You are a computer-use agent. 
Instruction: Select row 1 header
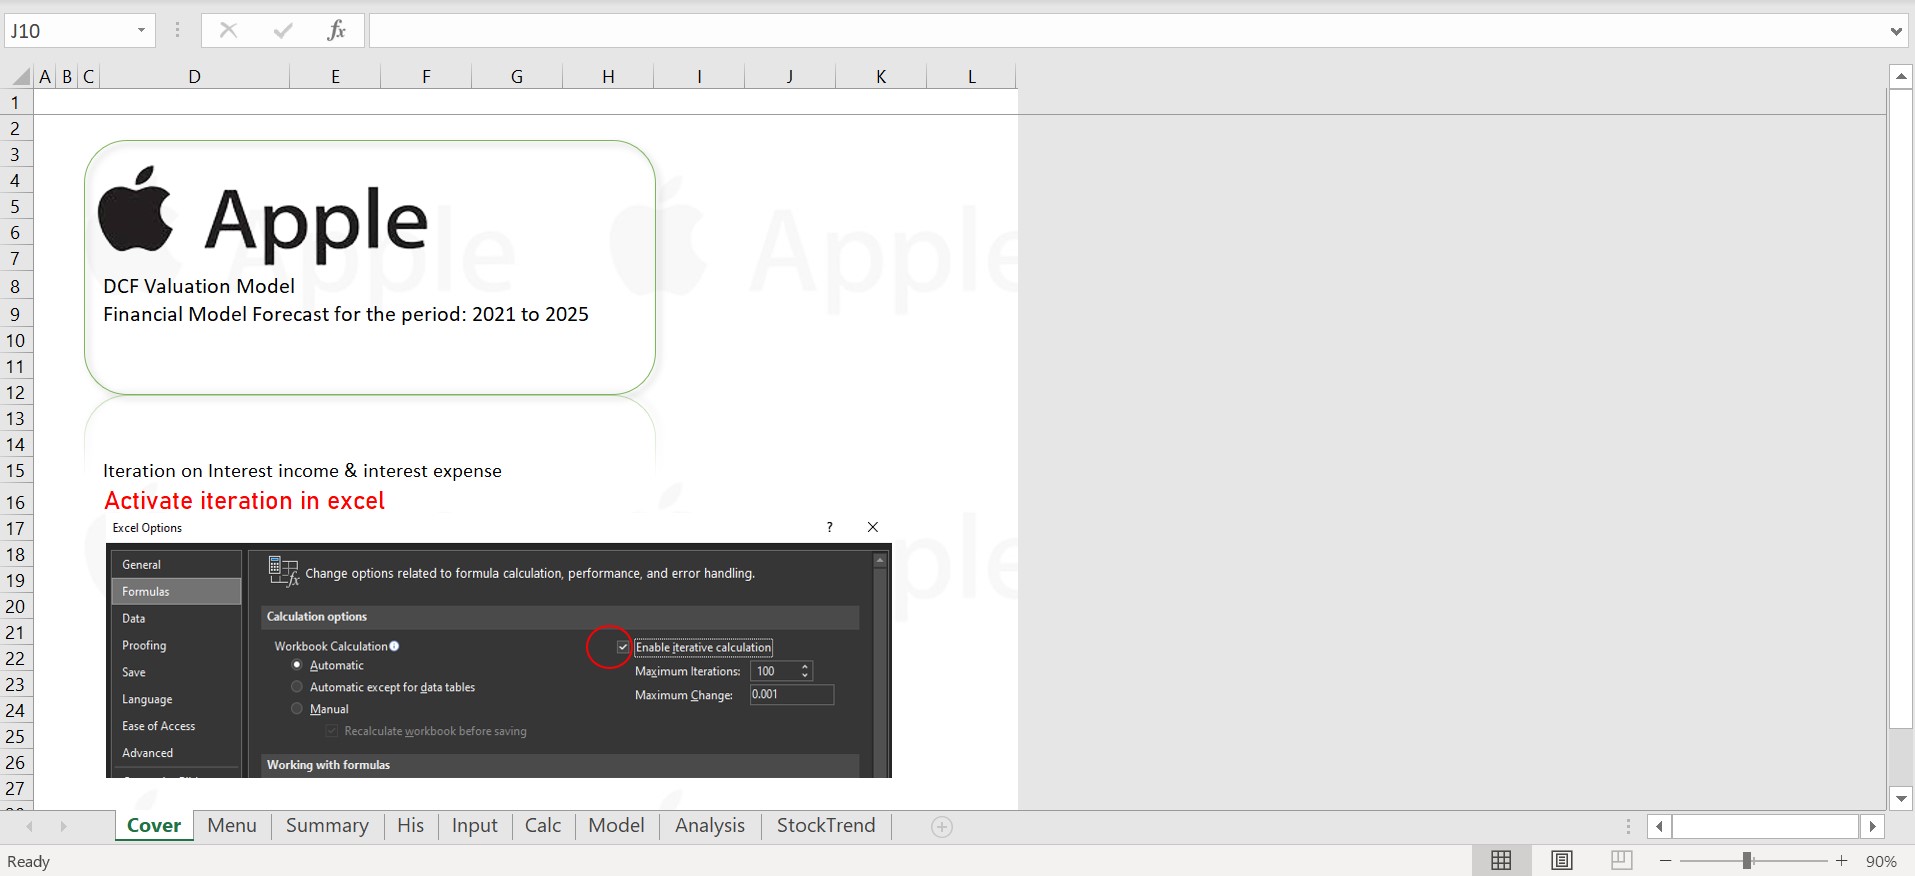point(16,103)
